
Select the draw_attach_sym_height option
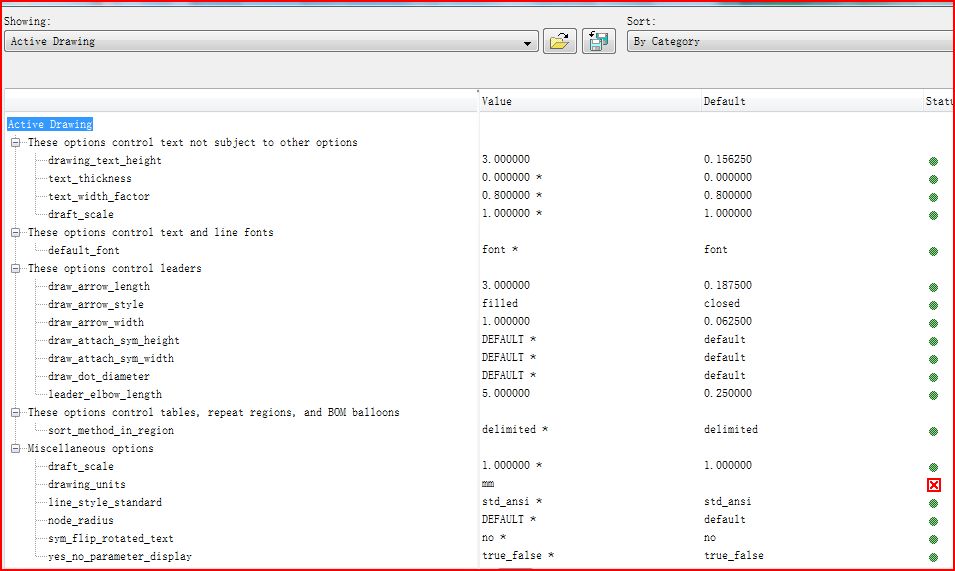click(114, 340)
